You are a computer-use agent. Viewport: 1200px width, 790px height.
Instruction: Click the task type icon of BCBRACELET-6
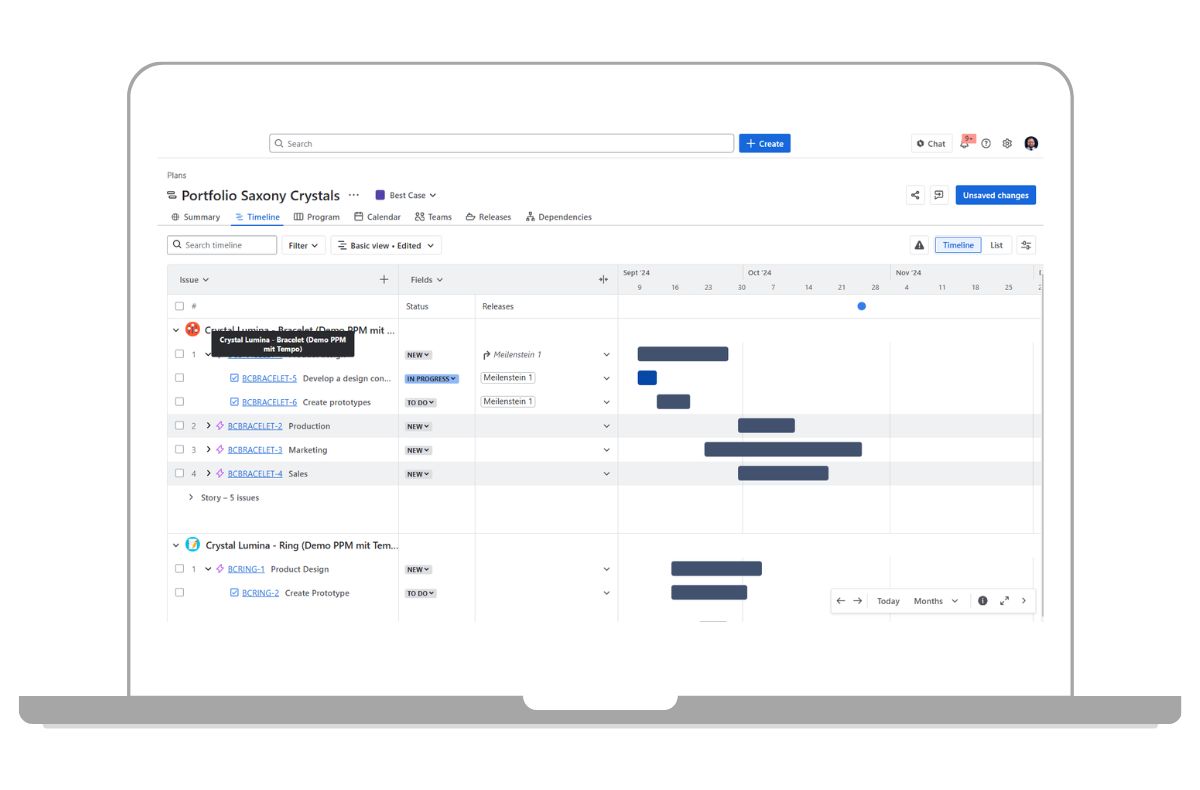[234, 402]
